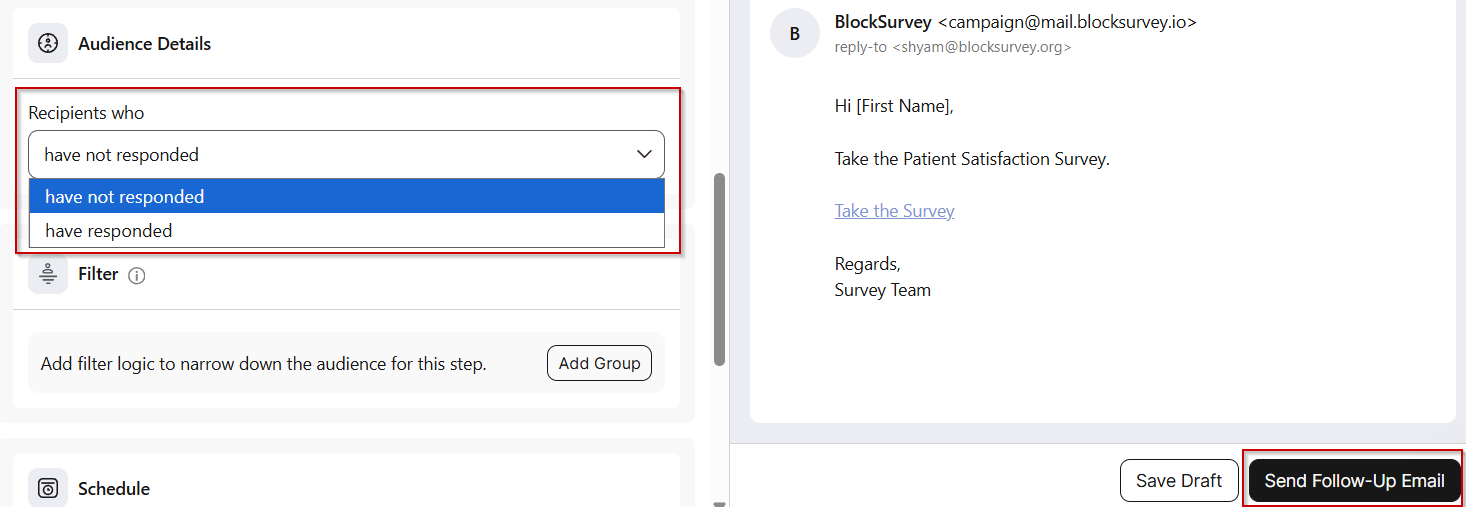Open the Take the Survey link
Viewport: 1466px width, 507px height.
894,211
